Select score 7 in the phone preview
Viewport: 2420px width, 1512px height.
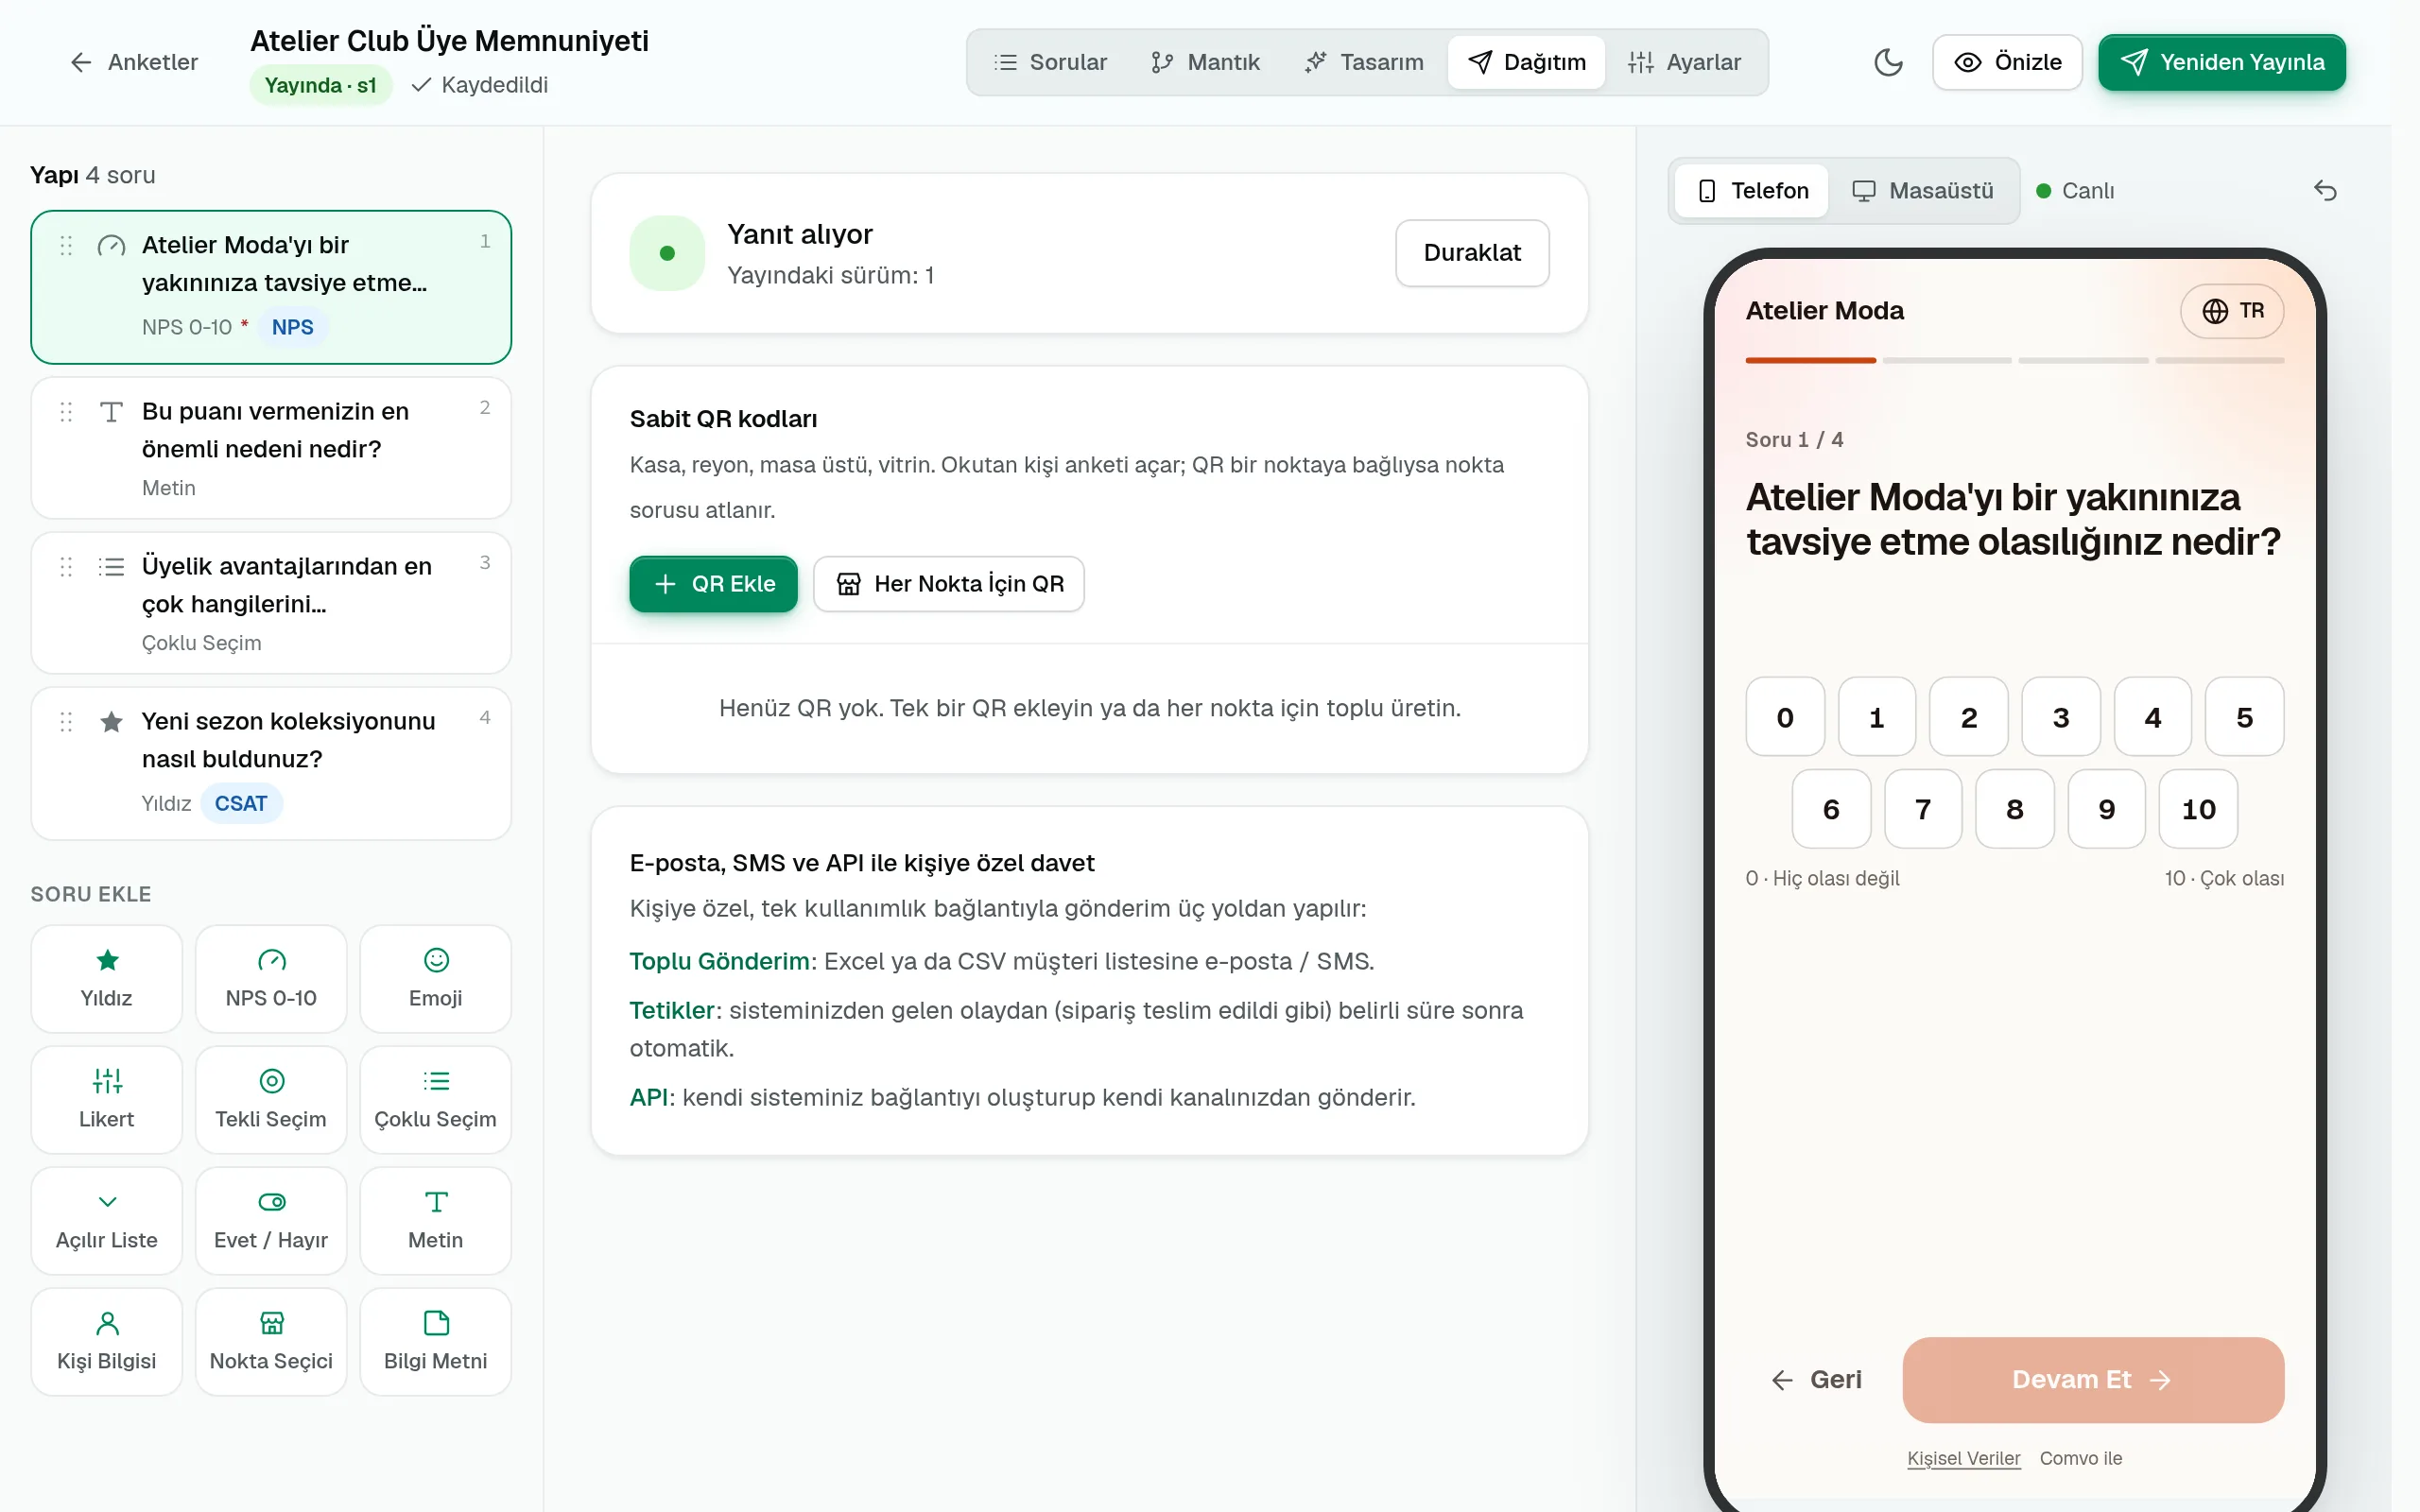[1922, 809]
